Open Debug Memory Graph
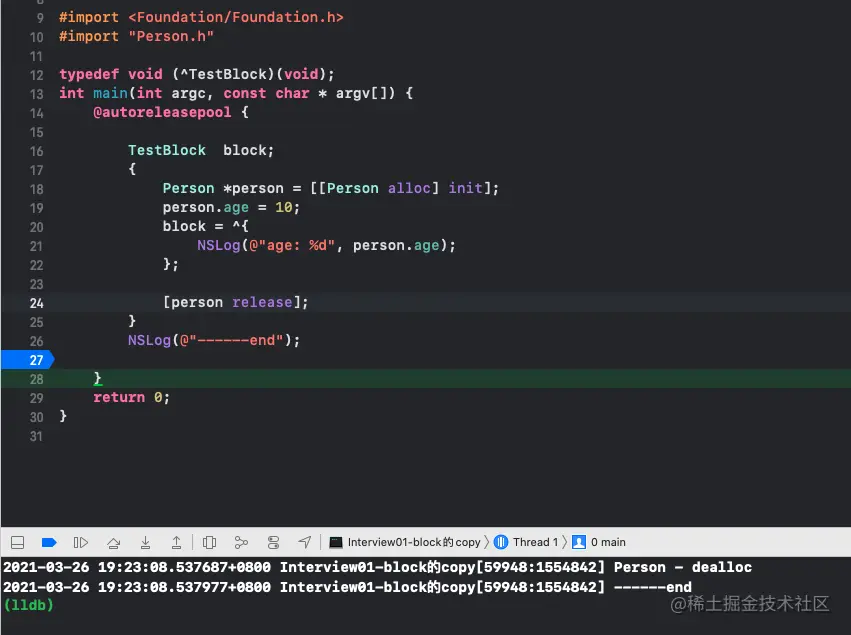This screenshot has width=851, height=635. coord(241,542)
